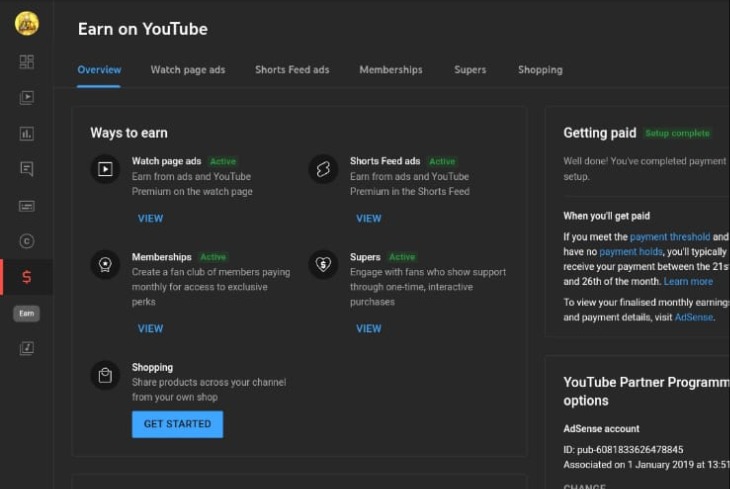Open the Content videos icon in sidebar
Image resolution: width=730 pixels, height=489 pixels.
[x=27, y=97]
